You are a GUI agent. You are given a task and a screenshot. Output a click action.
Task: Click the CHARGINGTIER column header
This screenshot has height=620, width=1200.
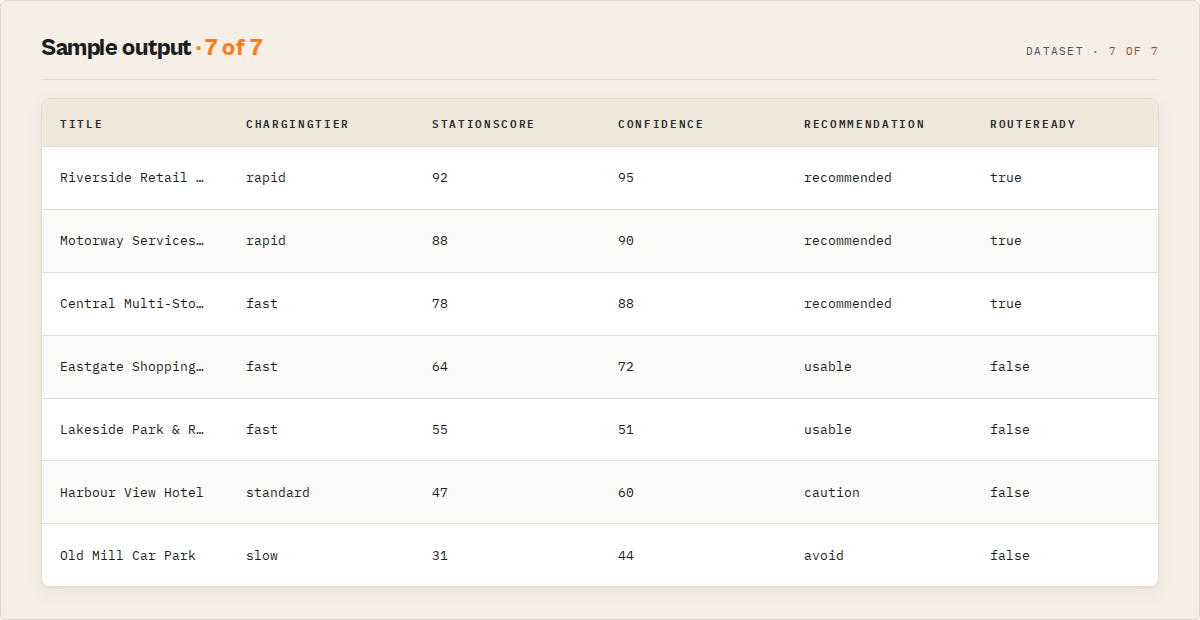tap(297, 124)
